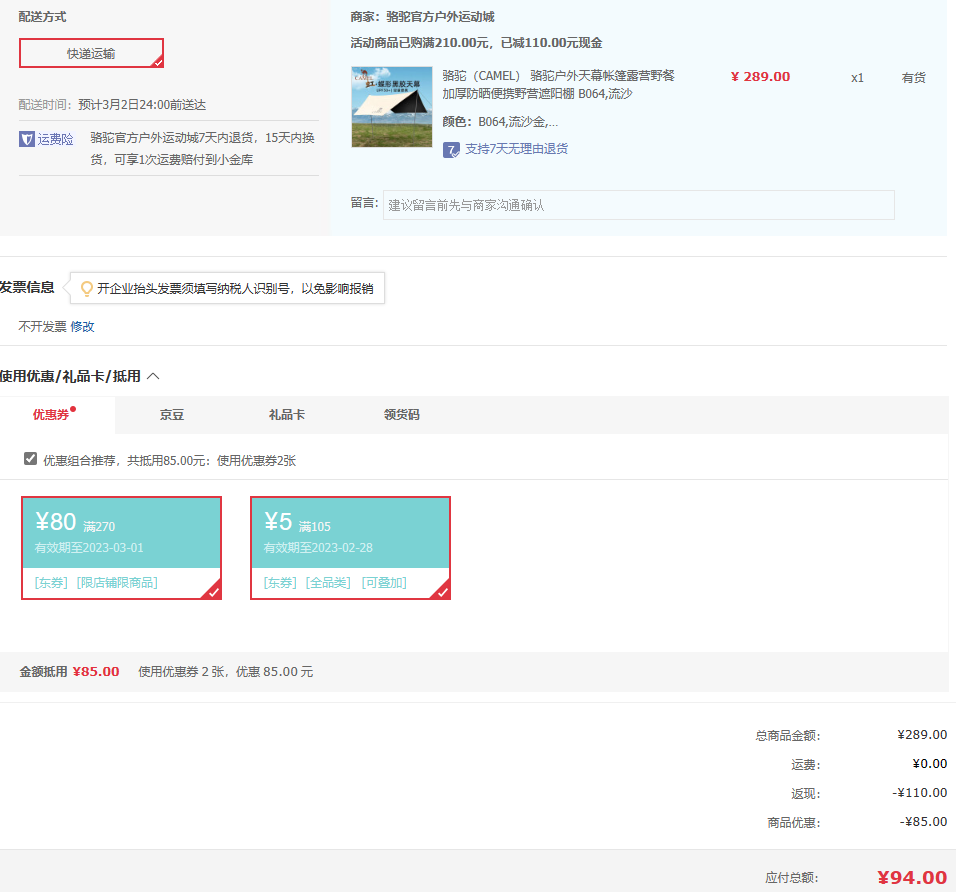The width and height of the screenshot is (956, 892).
Task: Open the 运费险 freight insurance link
Action: pos(55,139)
